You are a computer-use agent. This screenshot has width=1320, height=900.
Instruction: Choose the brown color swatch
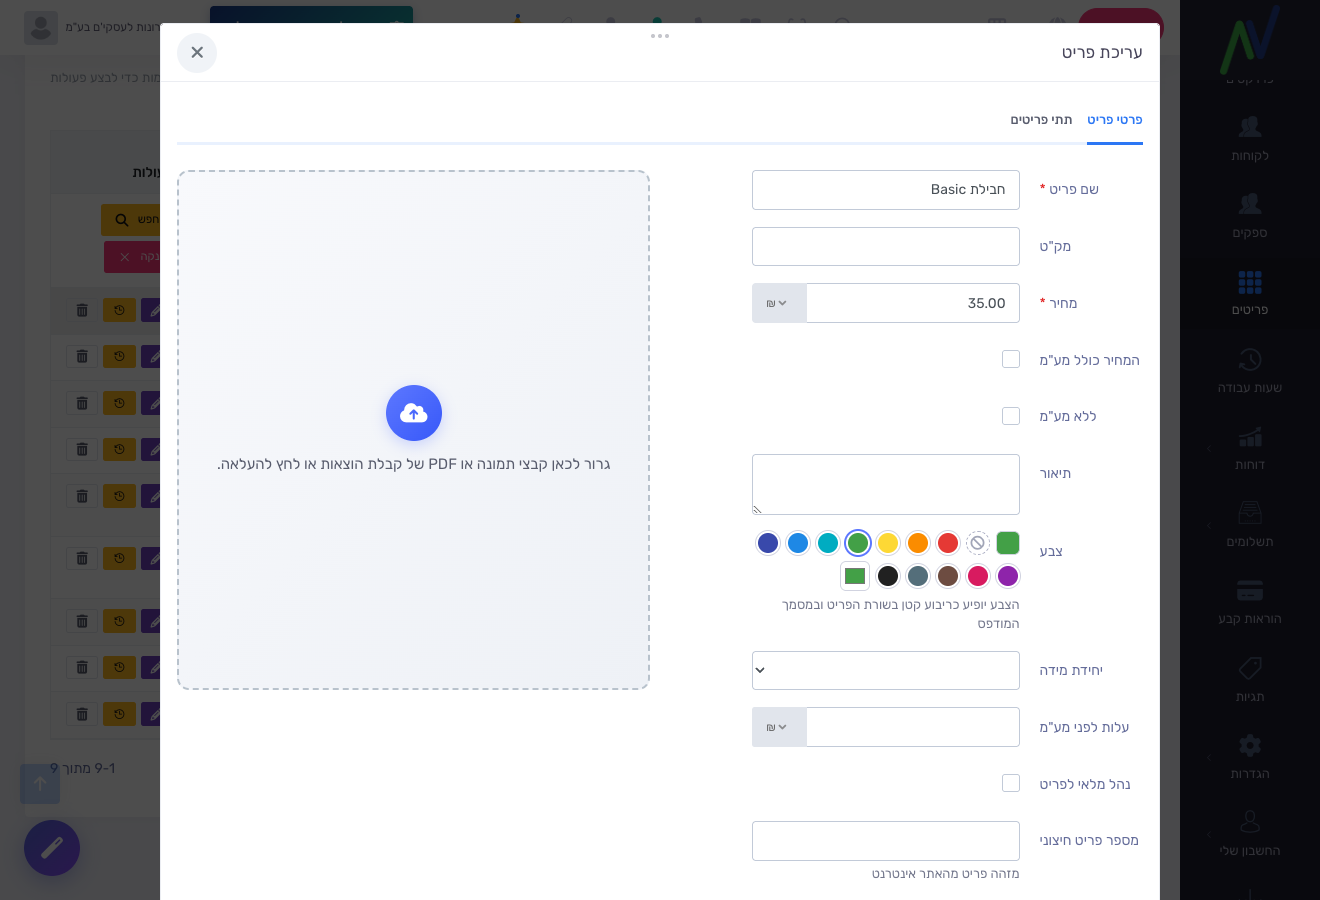click(948, 576)
